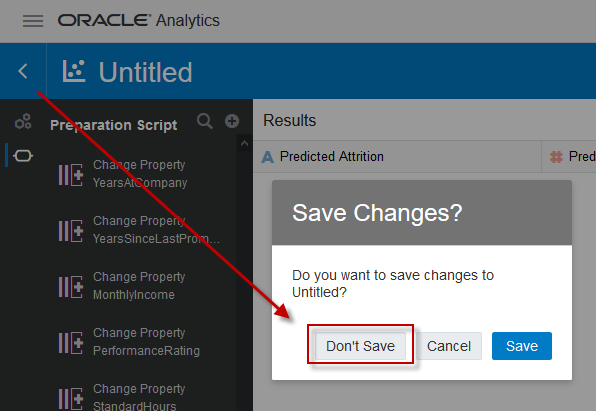Select the preparation script sidebar icon
This screenshot has width=596, height=411.
pyautogui.click(x=23, y=156)
